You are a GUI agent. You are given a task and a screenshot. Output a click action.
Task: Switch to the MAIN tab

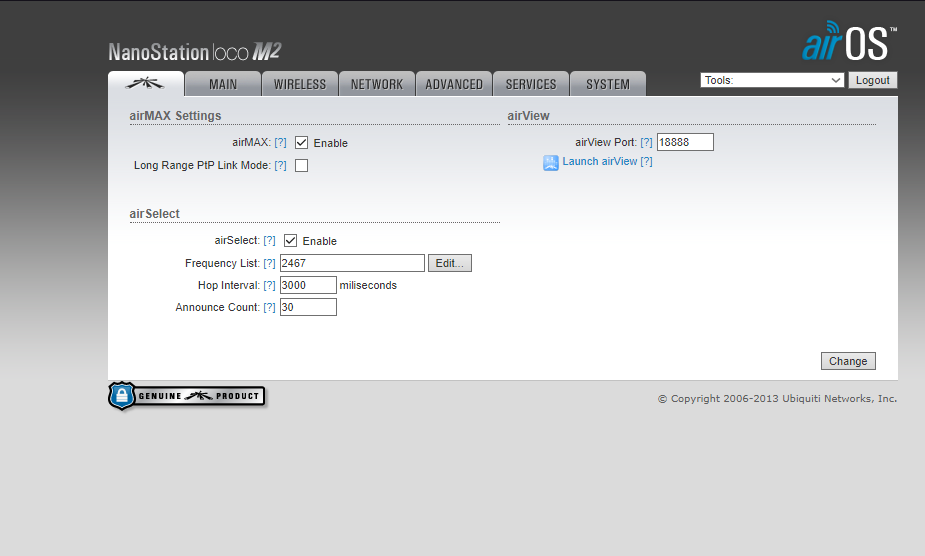pyautogui.click(x=223, y=84)
